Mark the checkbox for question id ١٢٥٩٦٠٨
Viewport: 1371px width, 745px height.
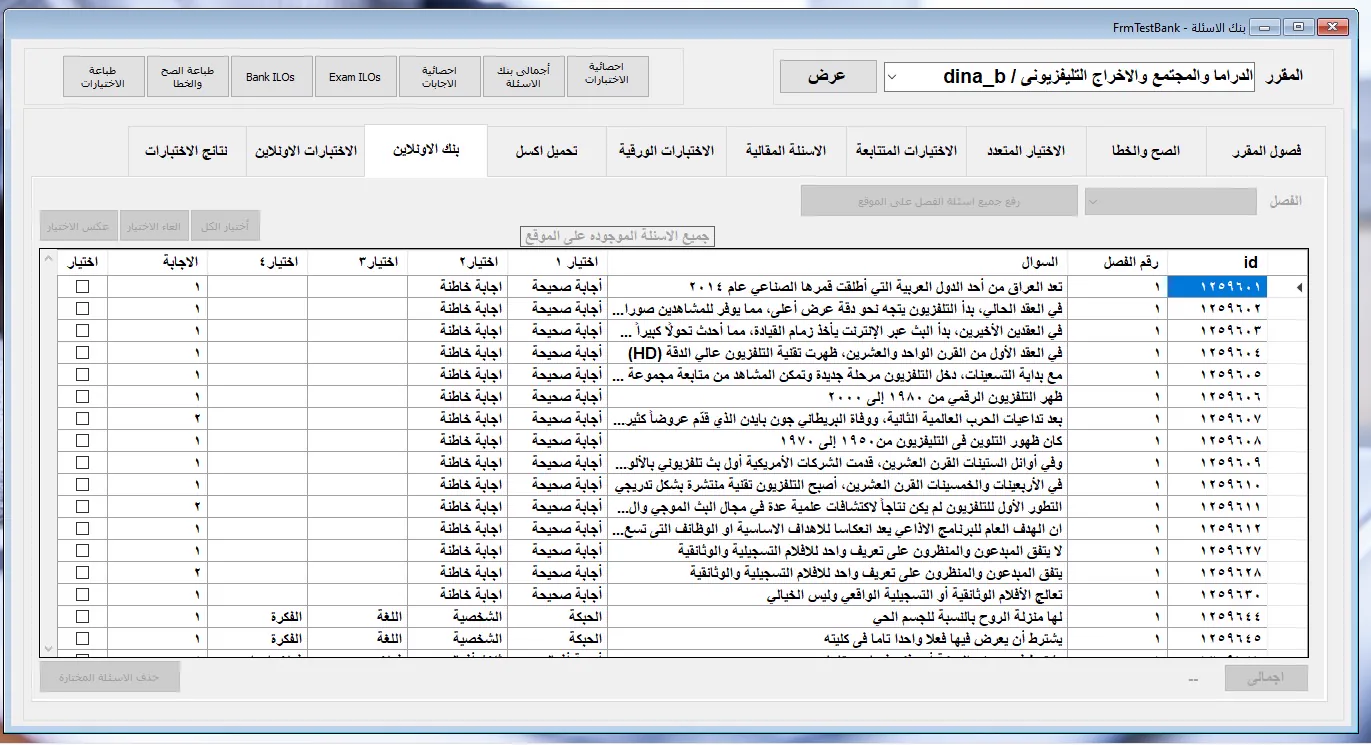(82, 441)
